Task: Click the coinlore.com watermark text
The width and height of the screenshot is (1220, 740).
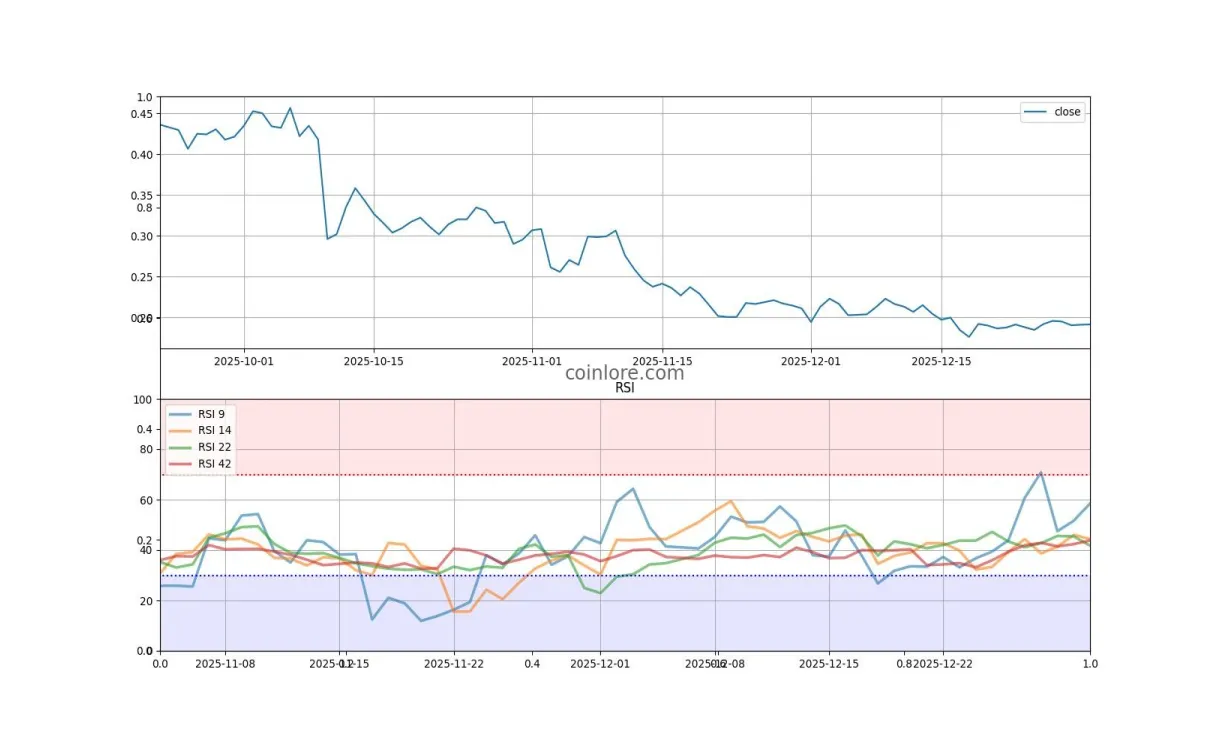Action: 623,373
